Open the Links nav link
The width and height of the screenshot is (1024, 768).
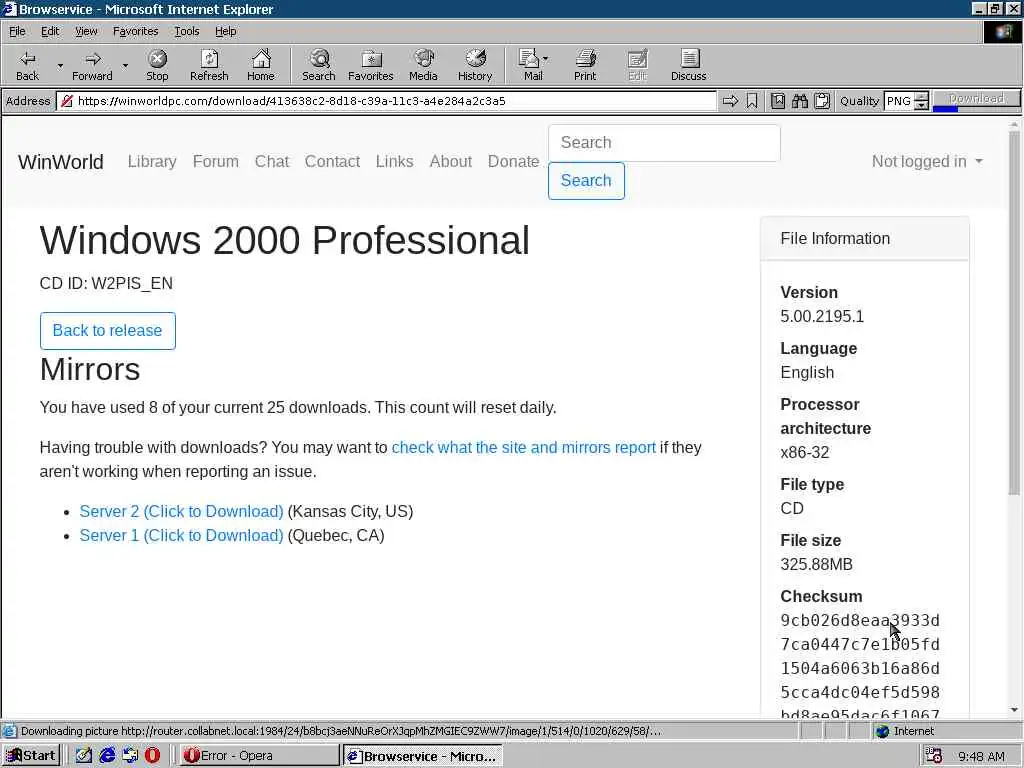click(x=394, y=161)
